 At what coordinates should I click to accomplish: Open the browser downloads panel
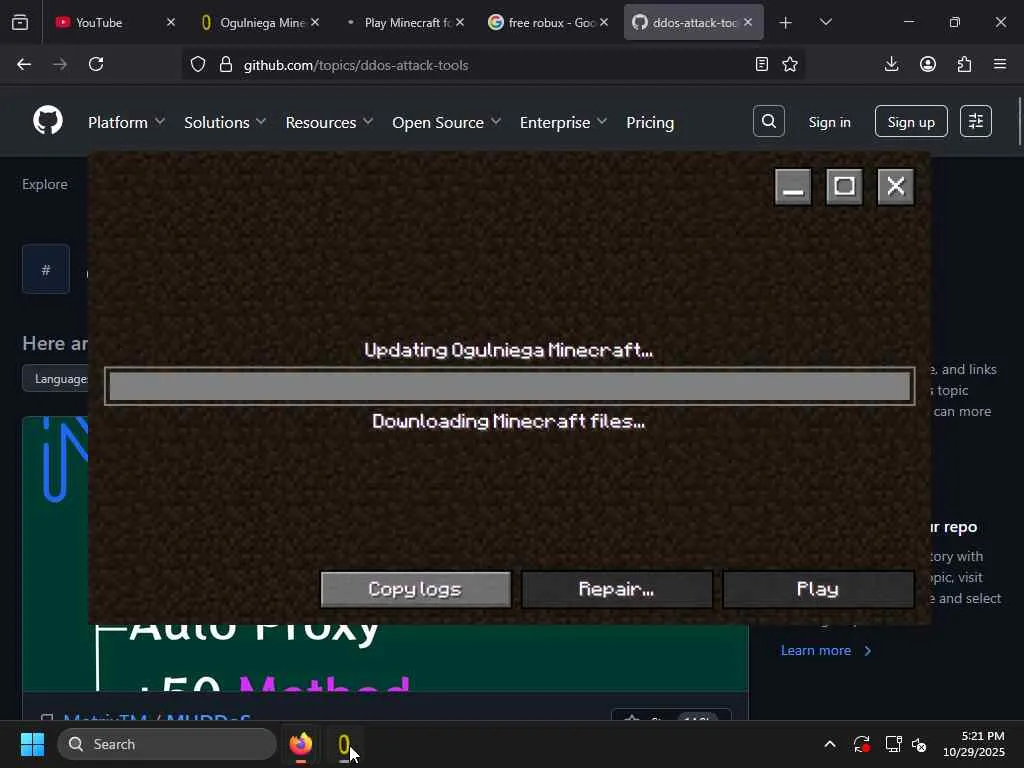click(x=891, y=64)
